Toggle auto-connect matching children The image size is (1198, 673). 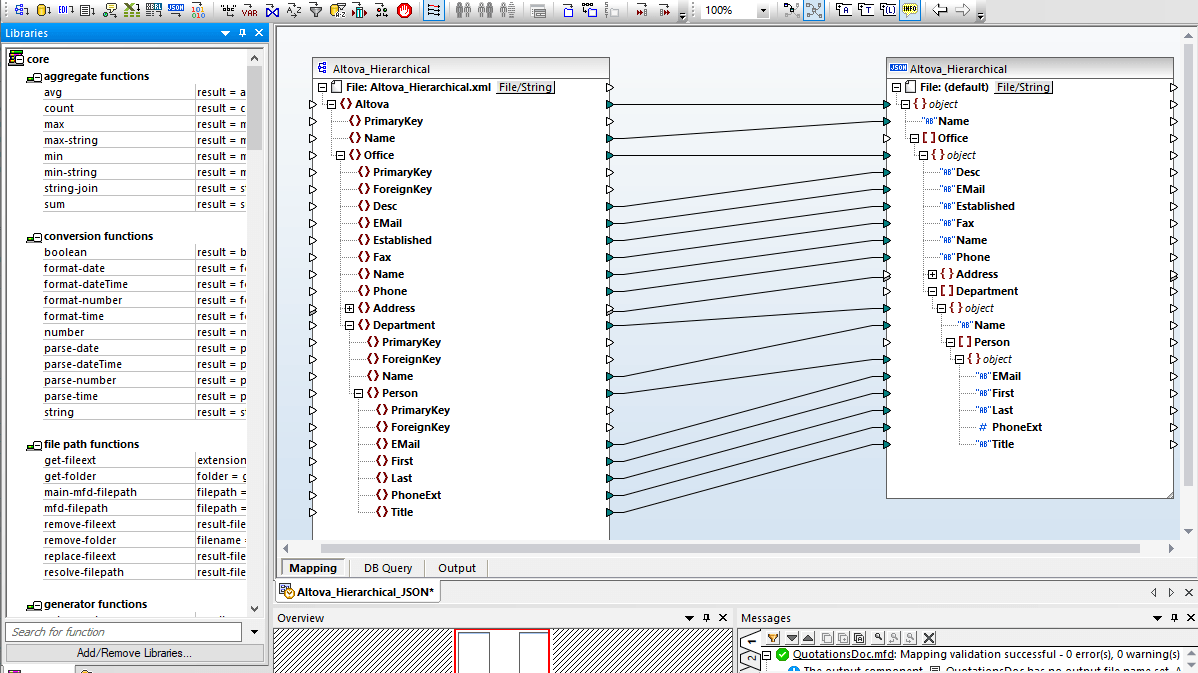point(434,11)
